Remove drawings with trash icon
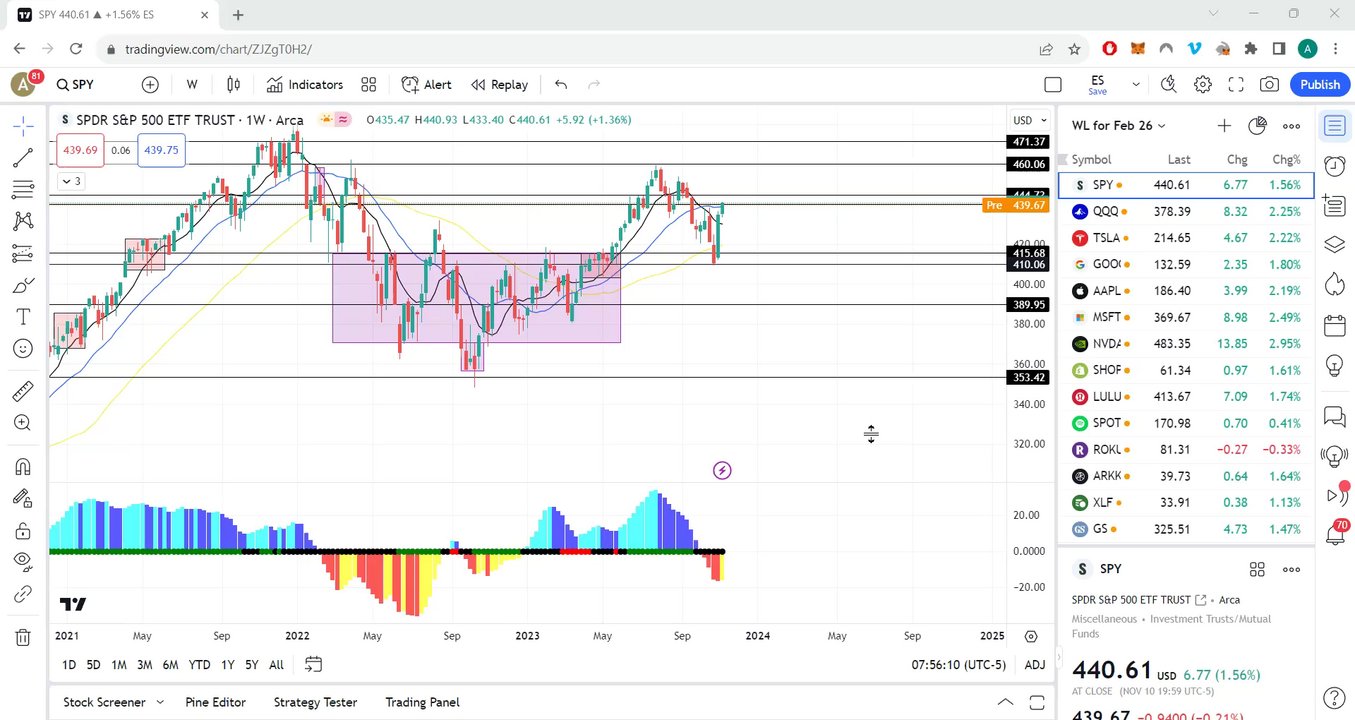 click(x=23, y=637)
